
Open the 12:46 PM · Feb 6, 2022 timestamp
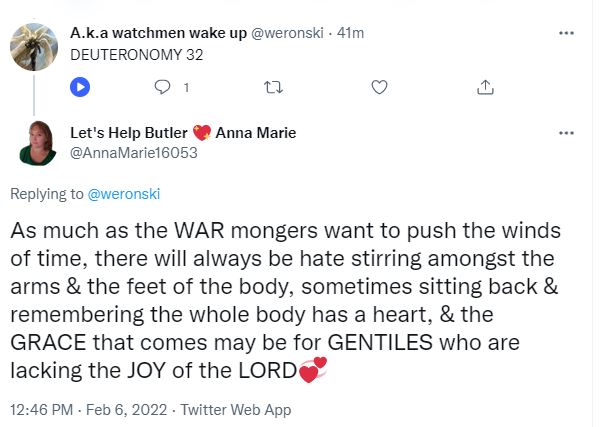[90, 408]
